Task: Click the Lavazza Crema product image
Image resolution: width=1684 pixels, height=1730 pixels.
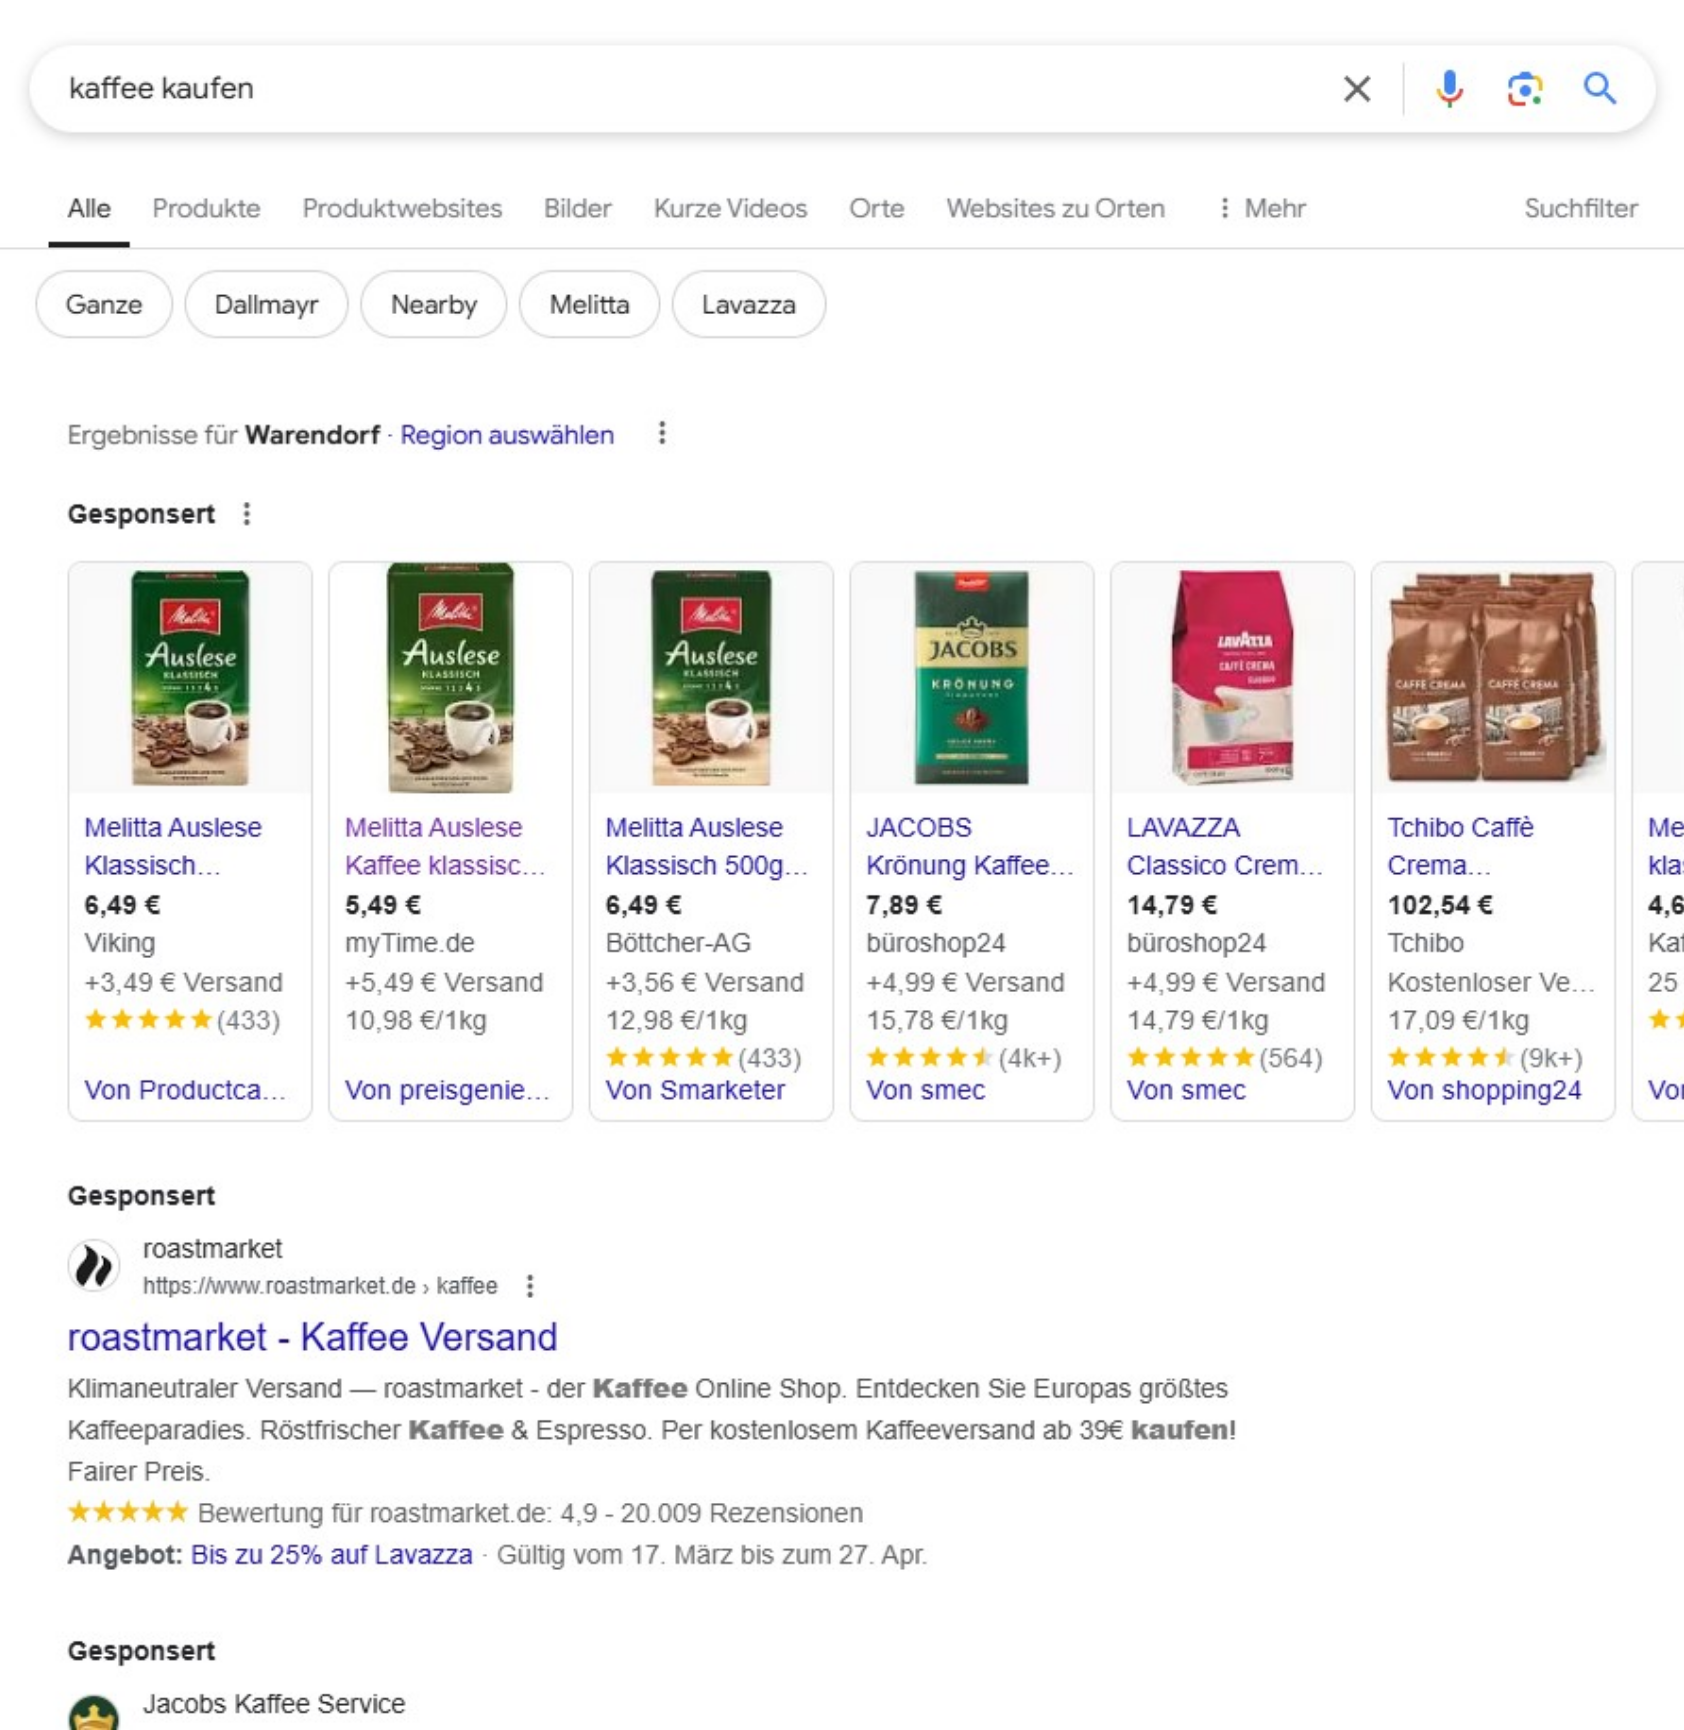Action: click(1232, 678)
